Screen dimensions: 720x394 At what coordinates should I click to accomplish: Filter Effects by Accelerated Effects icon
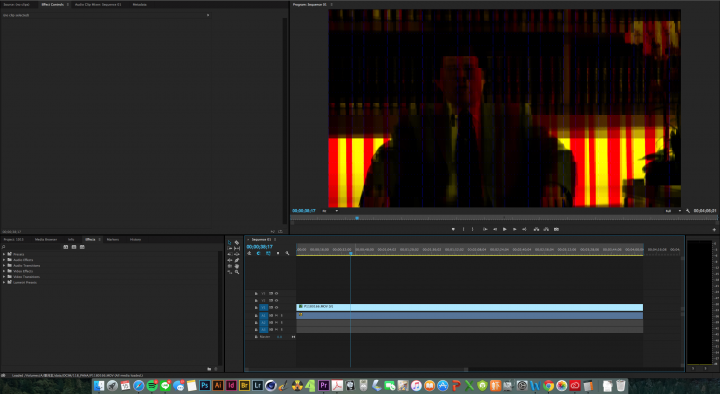coord(66,247)
